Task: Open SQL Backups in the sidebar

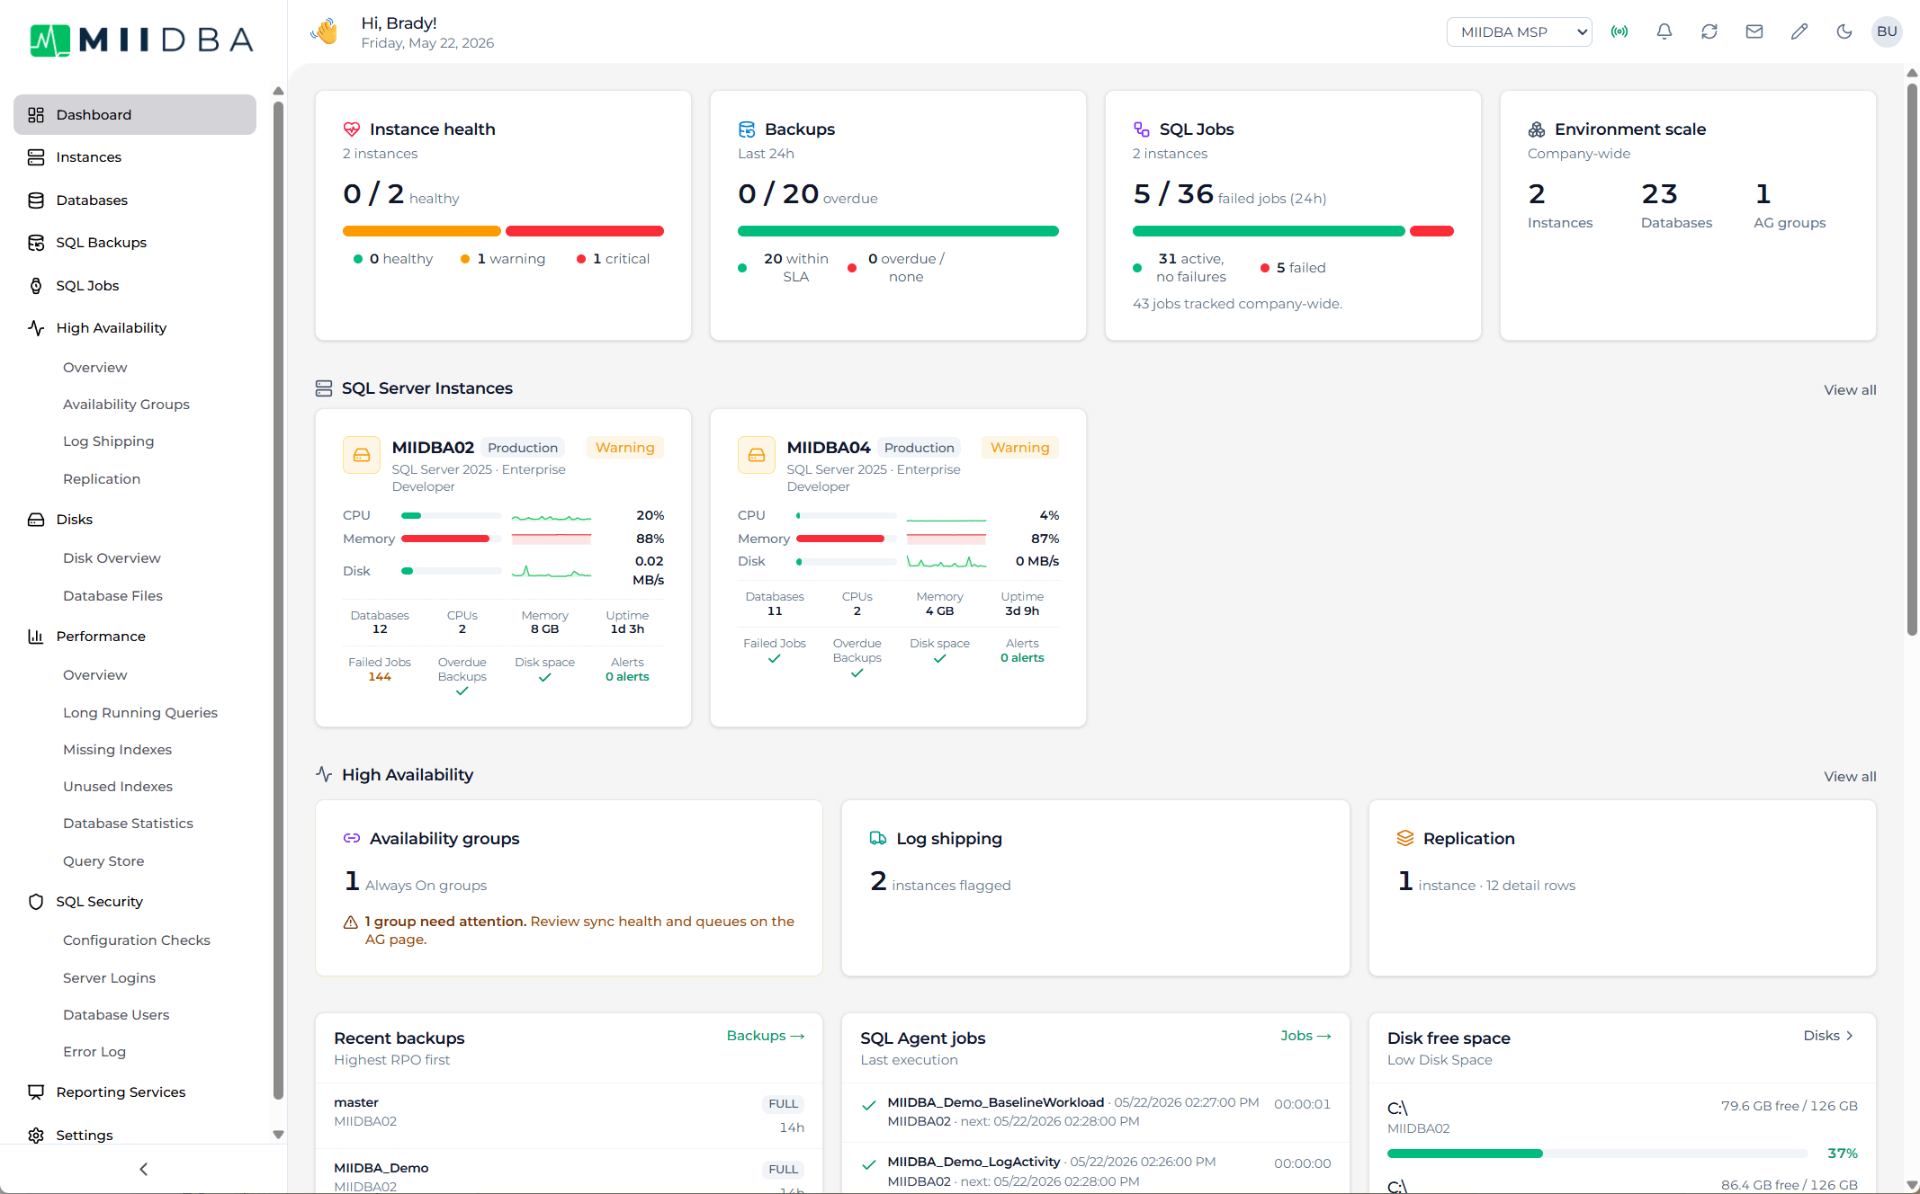Action: coord(134,242)
